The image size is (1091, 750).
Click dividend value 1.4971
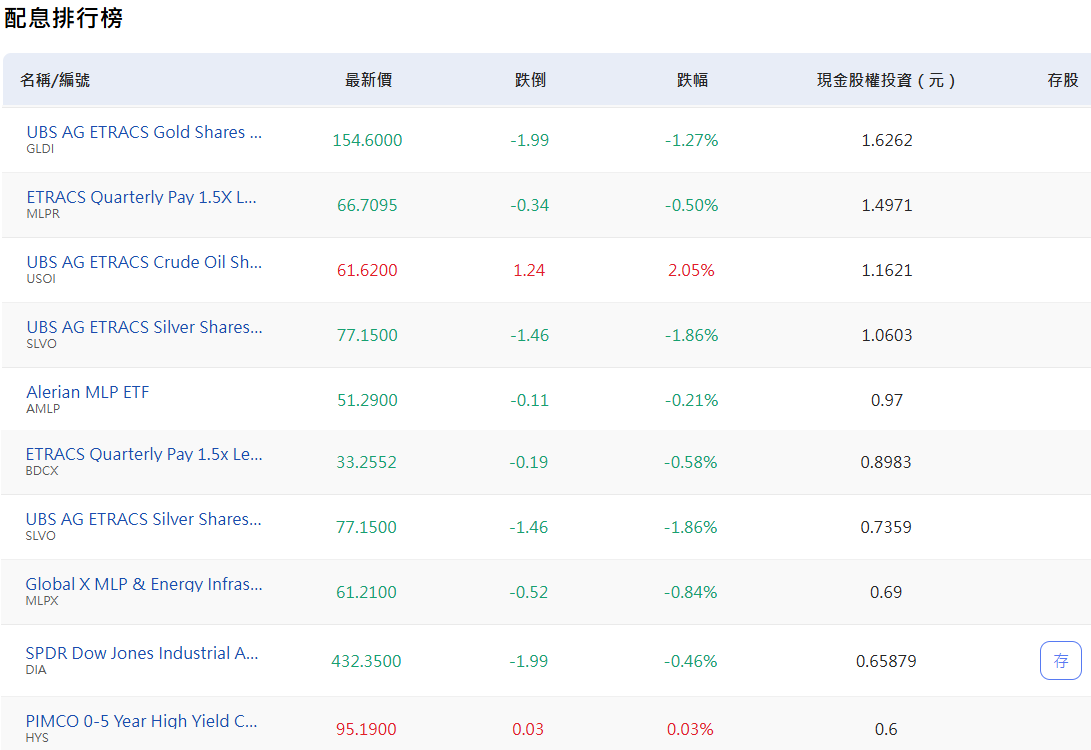pyautogui.click(x=887, y=205)
